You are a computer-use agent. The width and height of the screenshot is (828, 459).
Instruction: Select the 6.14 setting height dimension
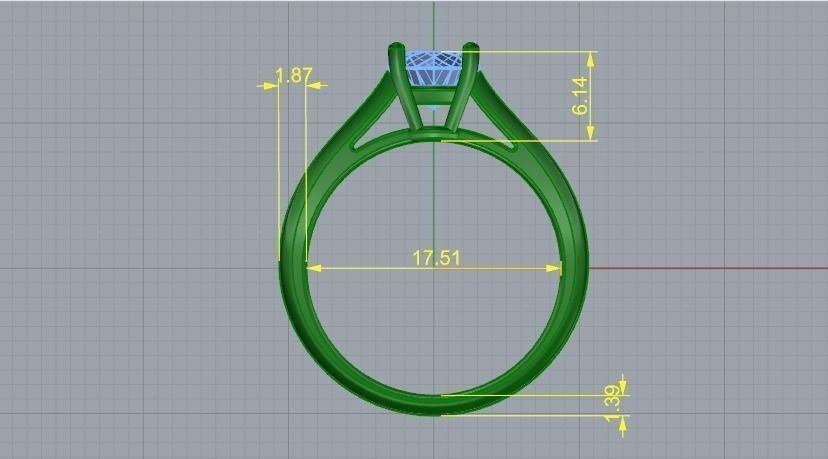579,96
